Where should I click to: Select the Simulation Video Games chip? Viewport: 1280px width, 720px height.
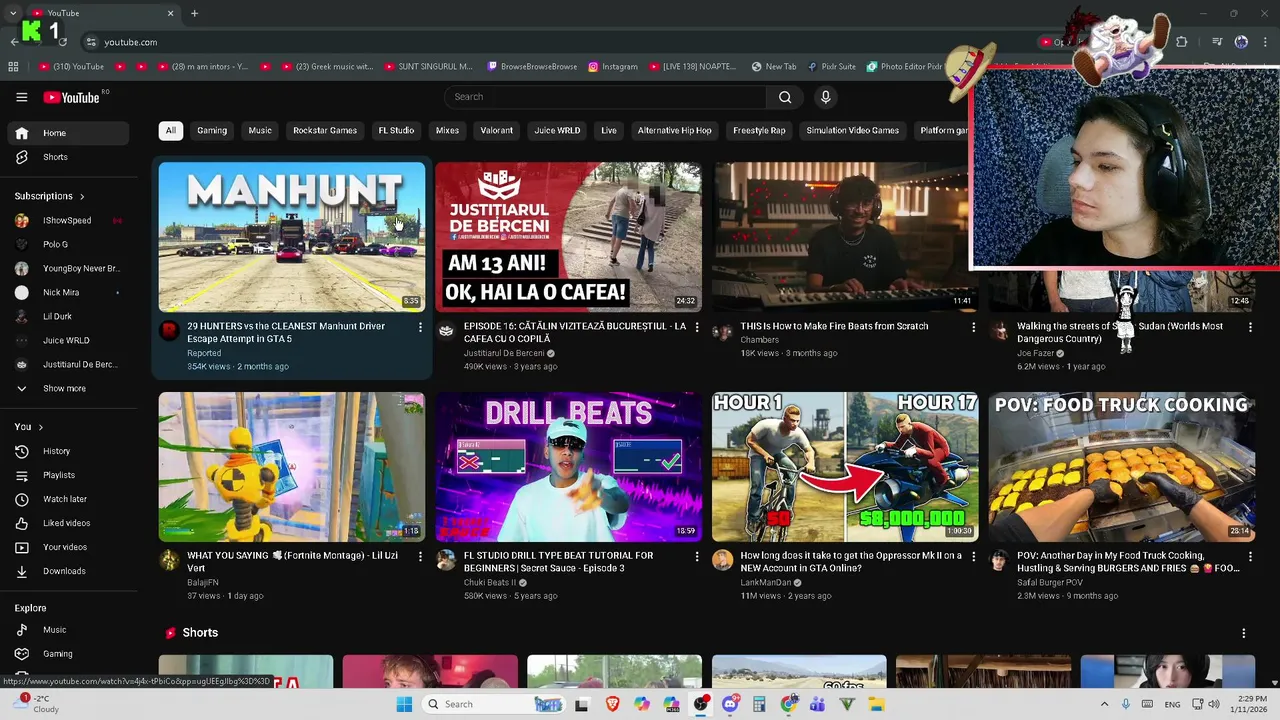pyautogui.click(x=853, y=130)
